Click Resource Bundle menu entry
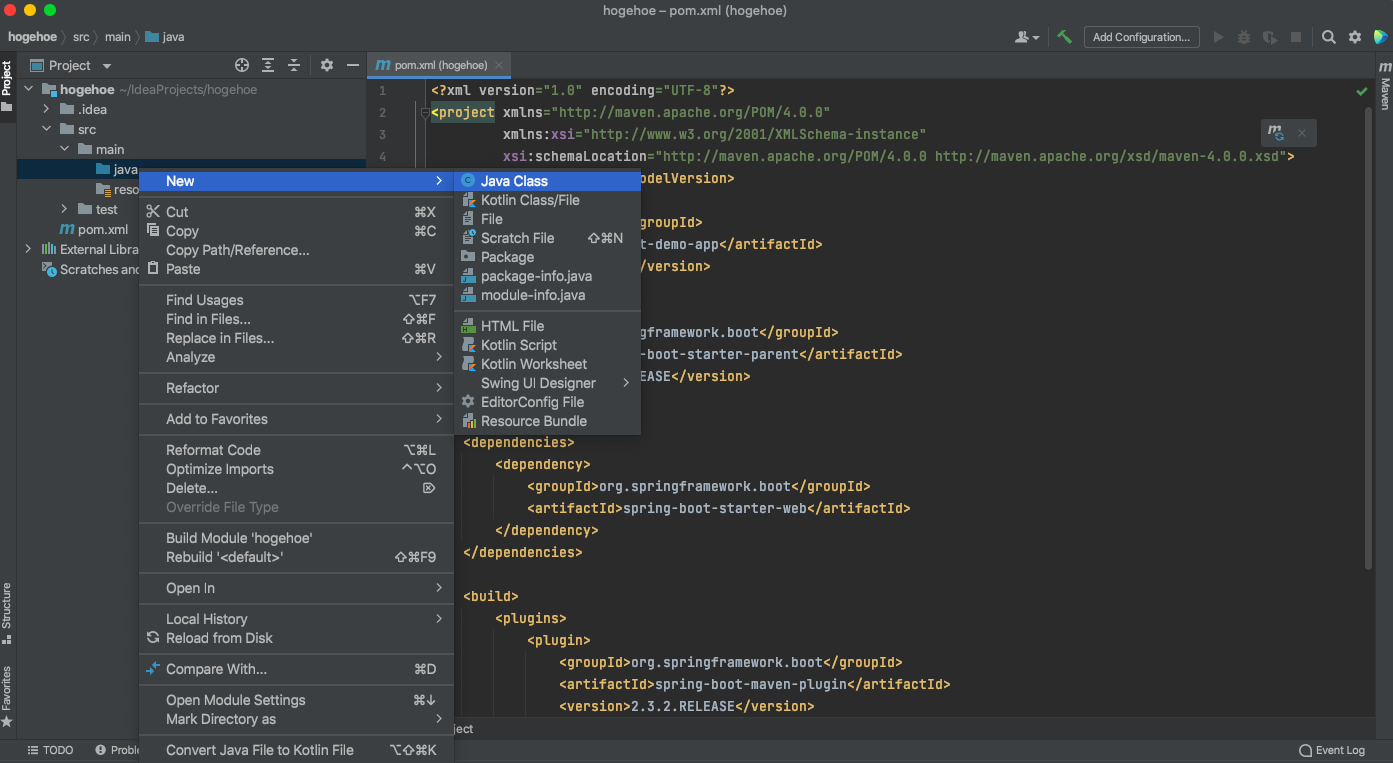Image resolution: width=1393 pixels, height=763 pixels. 547,421
